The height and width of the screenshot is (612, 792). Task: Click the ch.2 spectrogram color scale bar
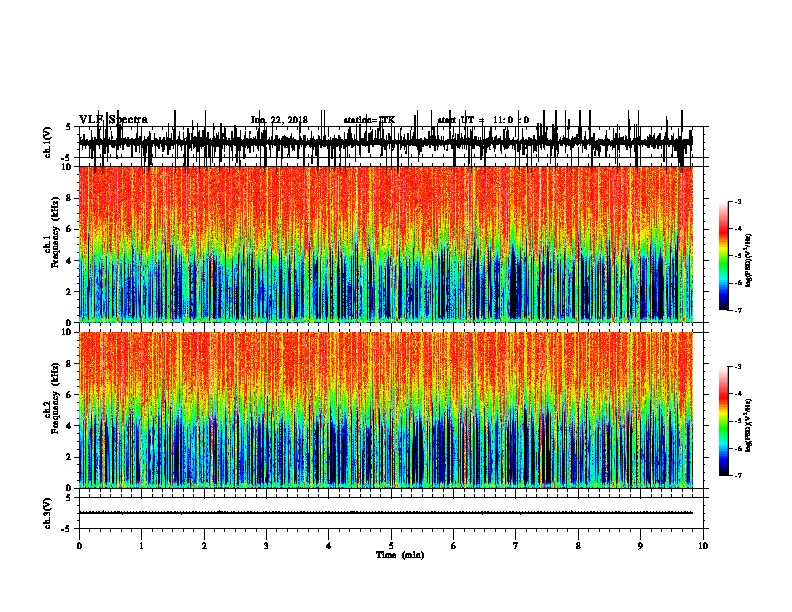[x=723, y=421]
